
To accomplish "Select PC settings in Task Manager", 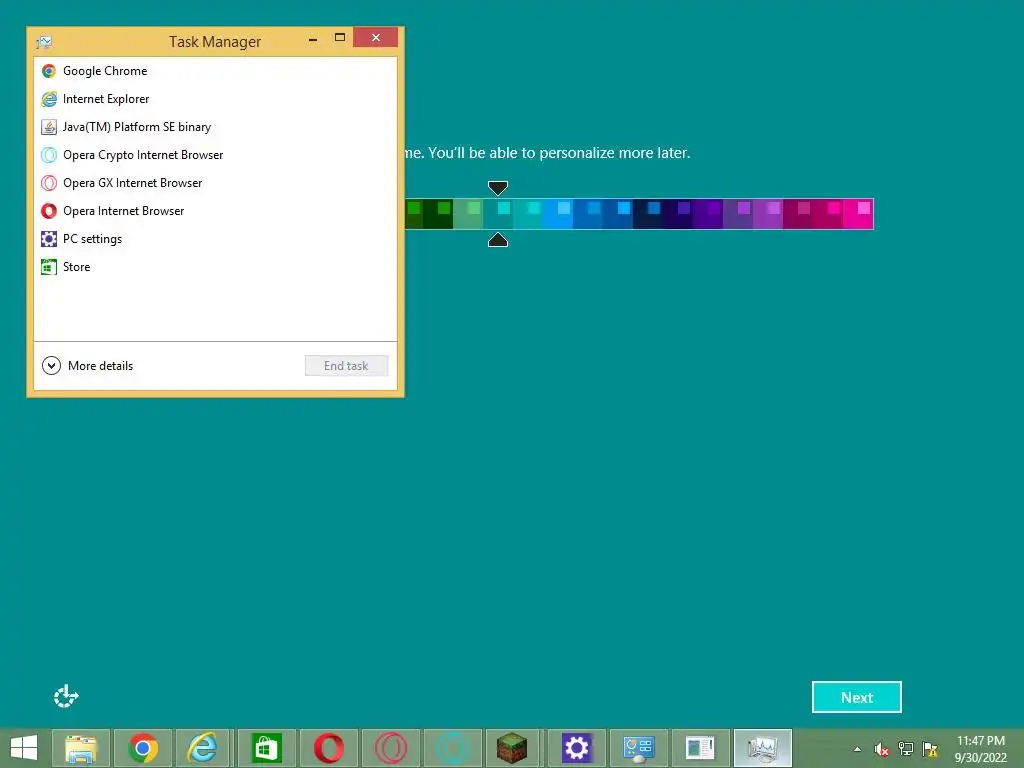I will pos(216,239).
